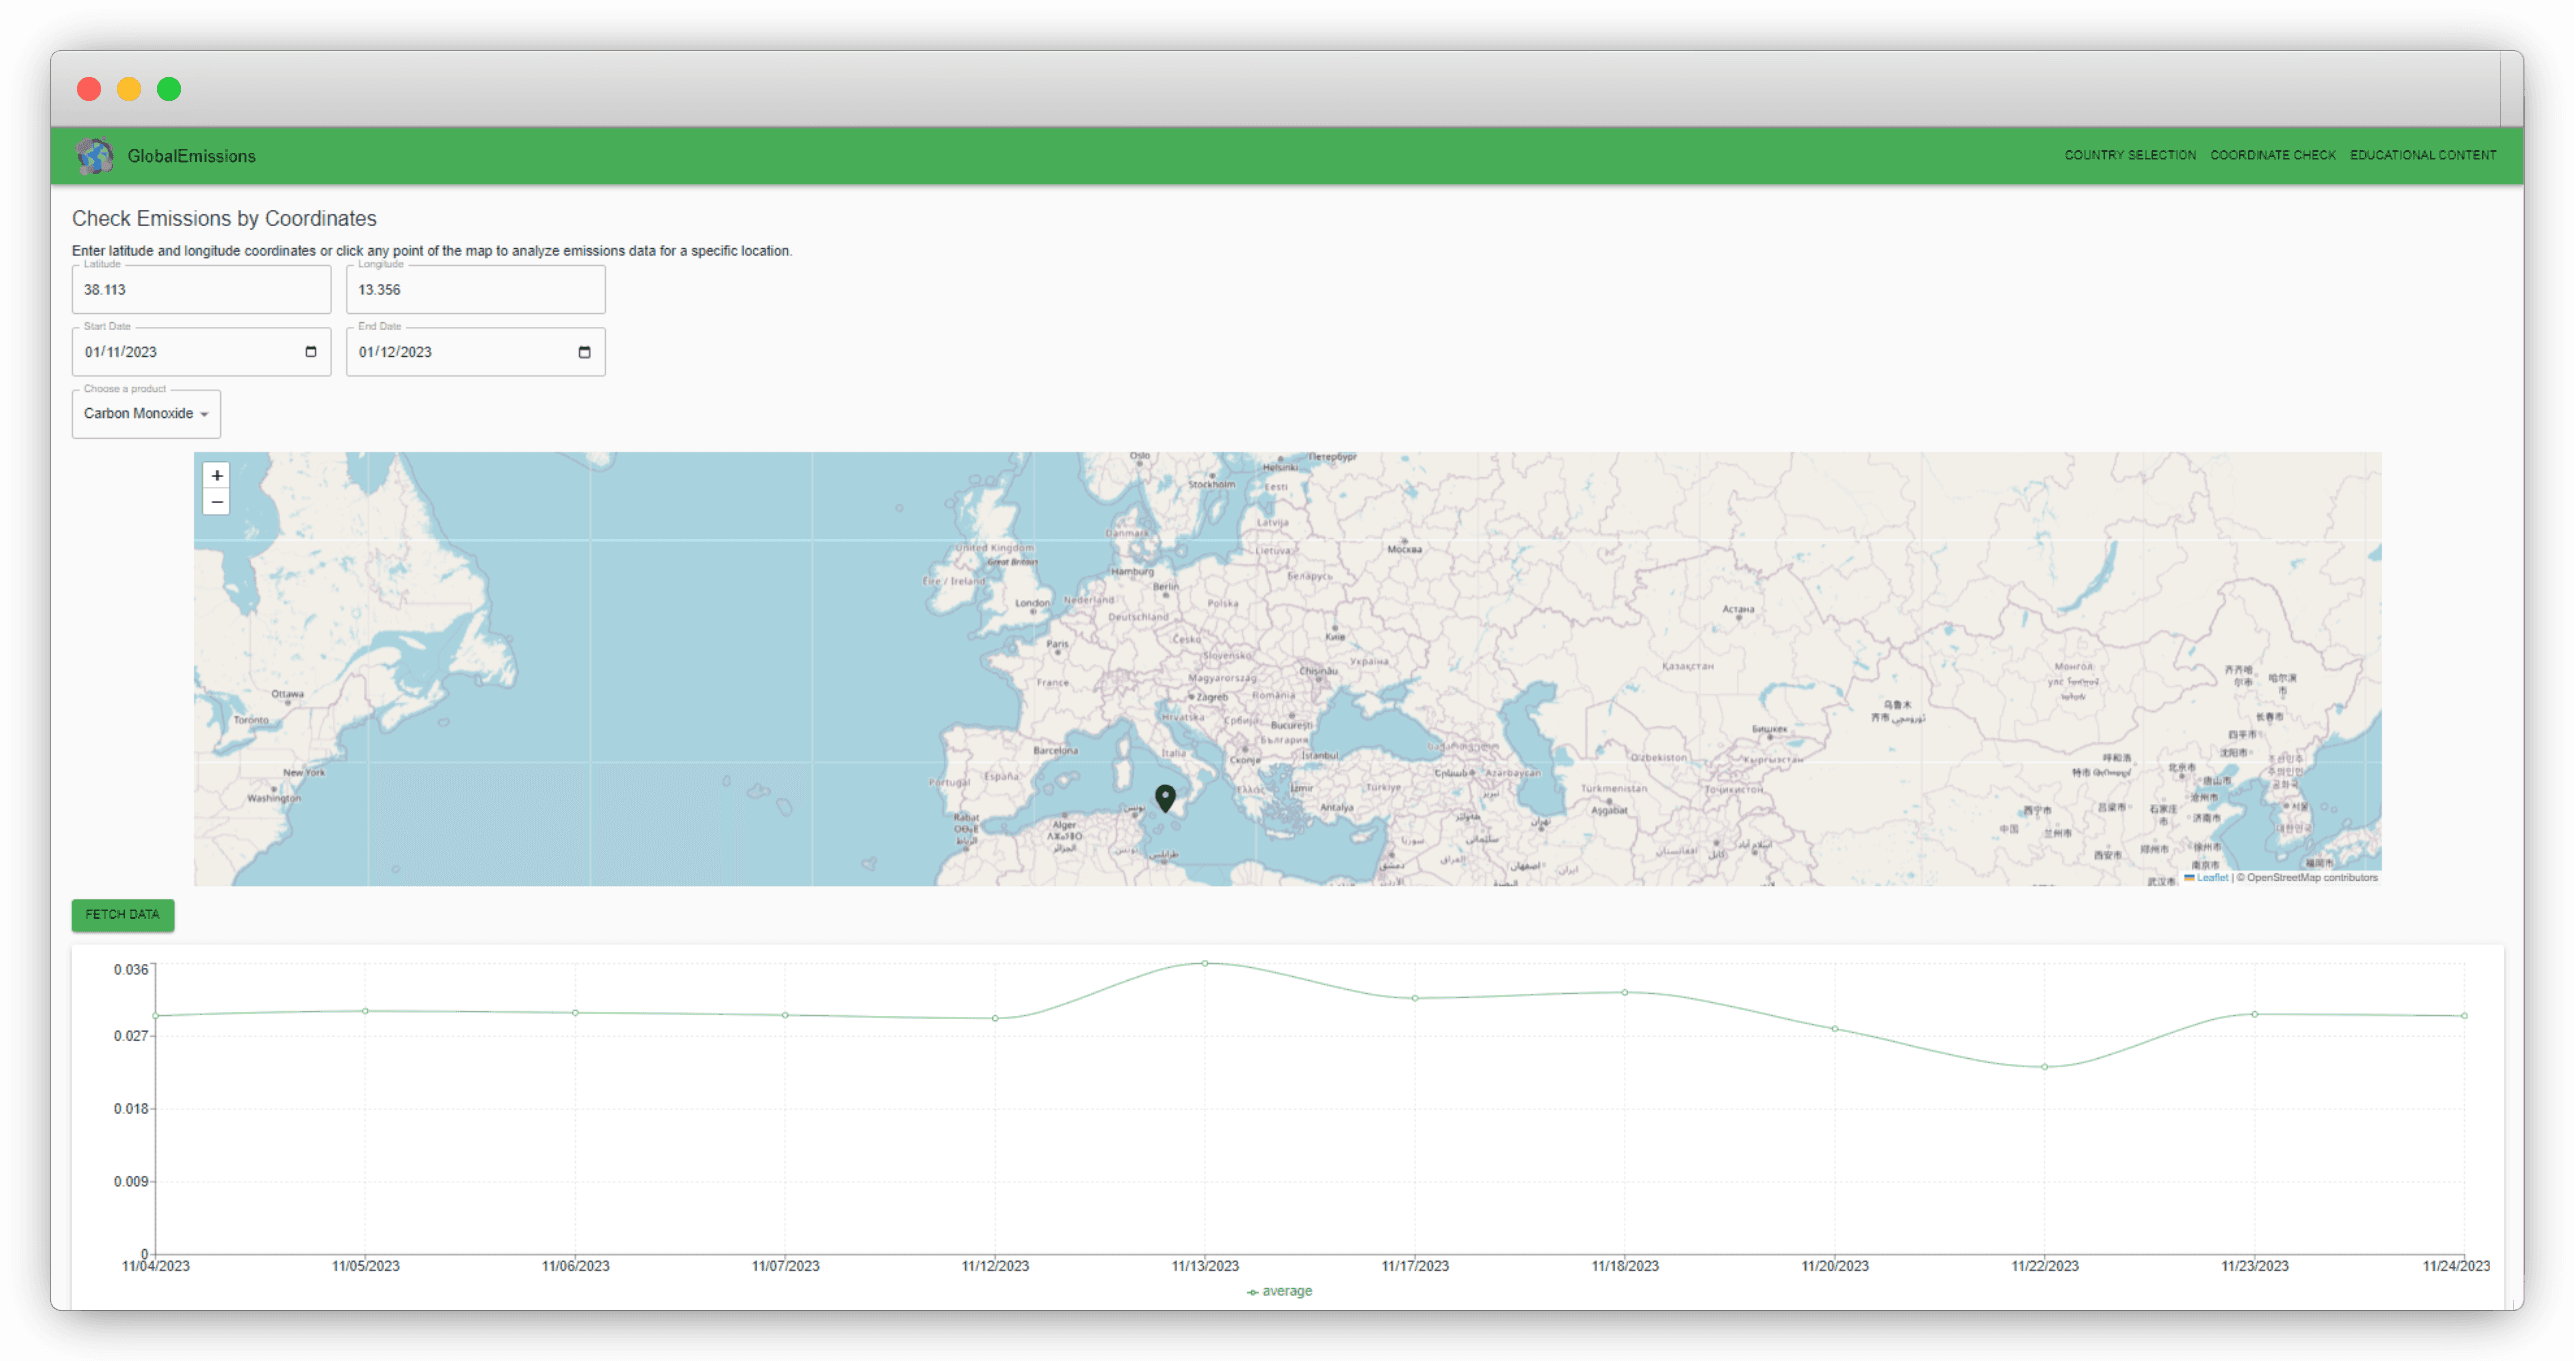Click the black location marker on map

point(1165,798)
